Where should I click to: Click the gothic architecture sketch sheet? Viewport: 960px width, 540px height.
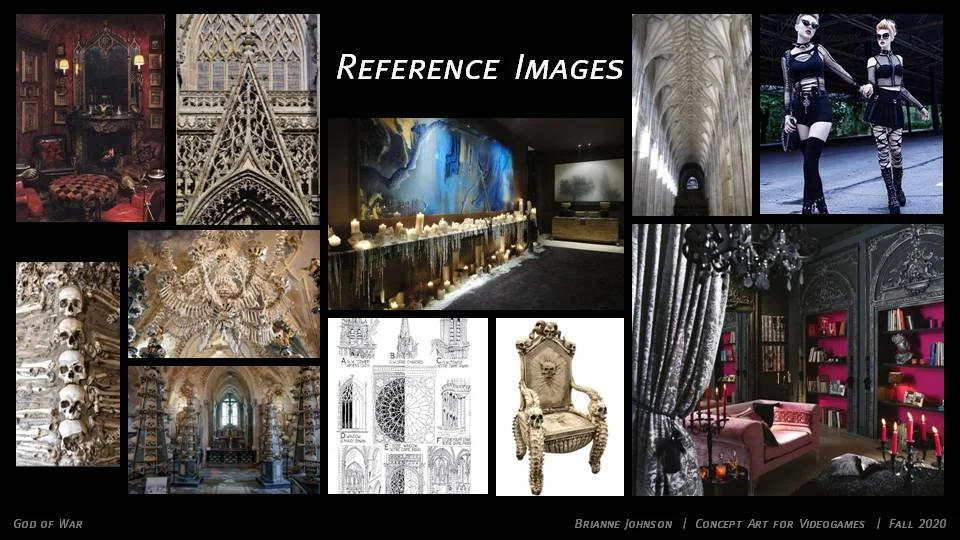point(408,406)
